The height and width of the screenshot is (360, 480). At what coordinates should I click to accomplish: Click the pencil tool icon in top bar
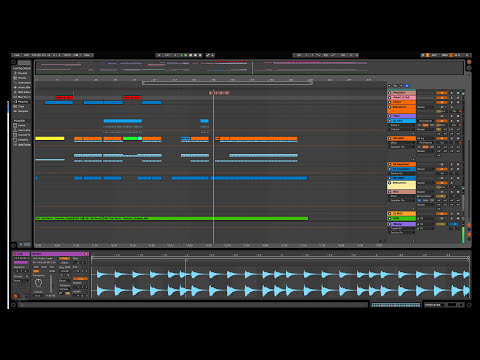click(x=423, y=55)
